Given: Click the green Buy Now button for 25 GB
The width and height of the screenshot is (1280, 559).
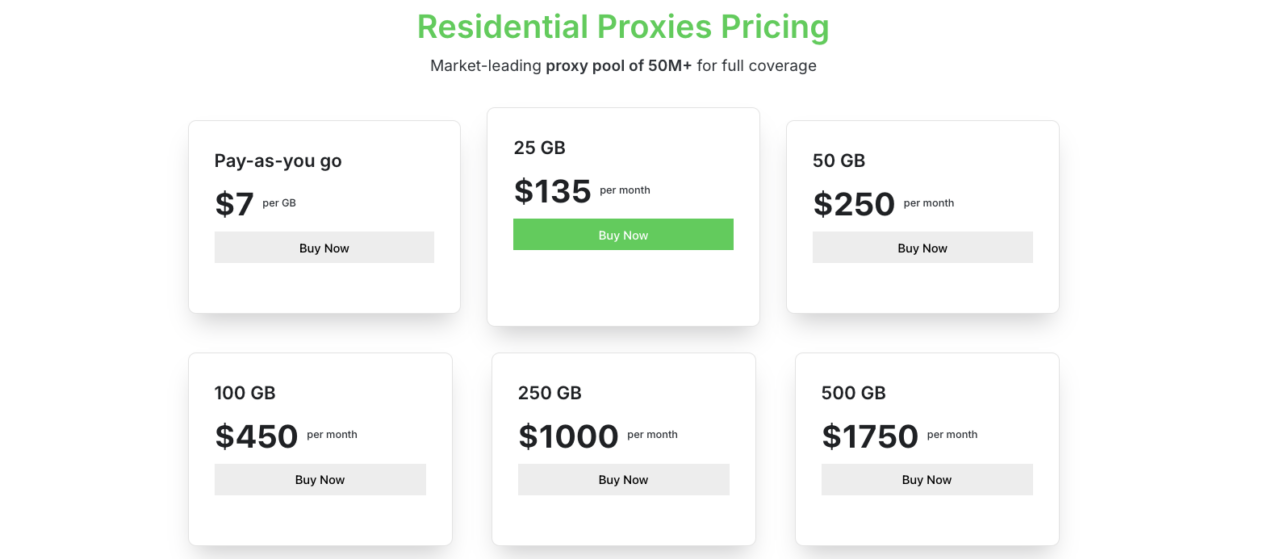Looking at the screenshot, I should pyautogui.click(x=623, y=234).
